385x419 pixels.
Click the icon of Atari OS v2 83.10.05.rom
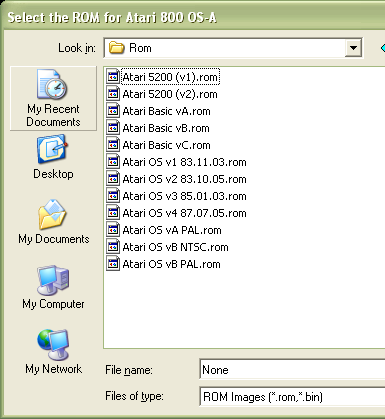pos(113,179)
